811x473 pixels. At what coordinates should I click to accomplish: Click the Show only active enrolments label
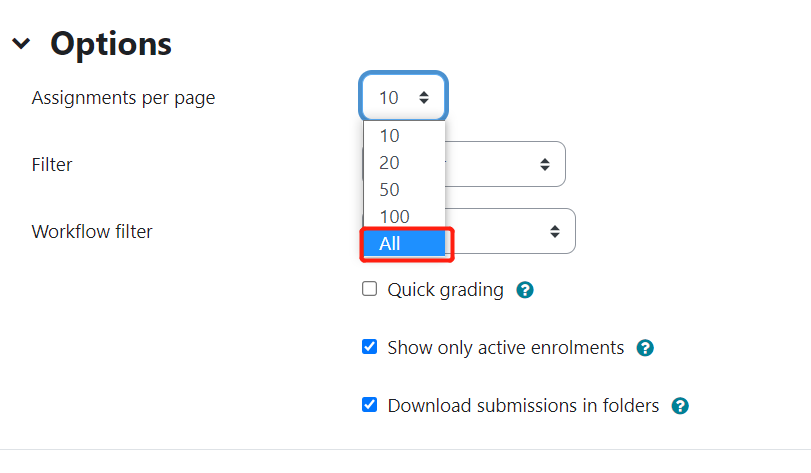click(505, 348)
